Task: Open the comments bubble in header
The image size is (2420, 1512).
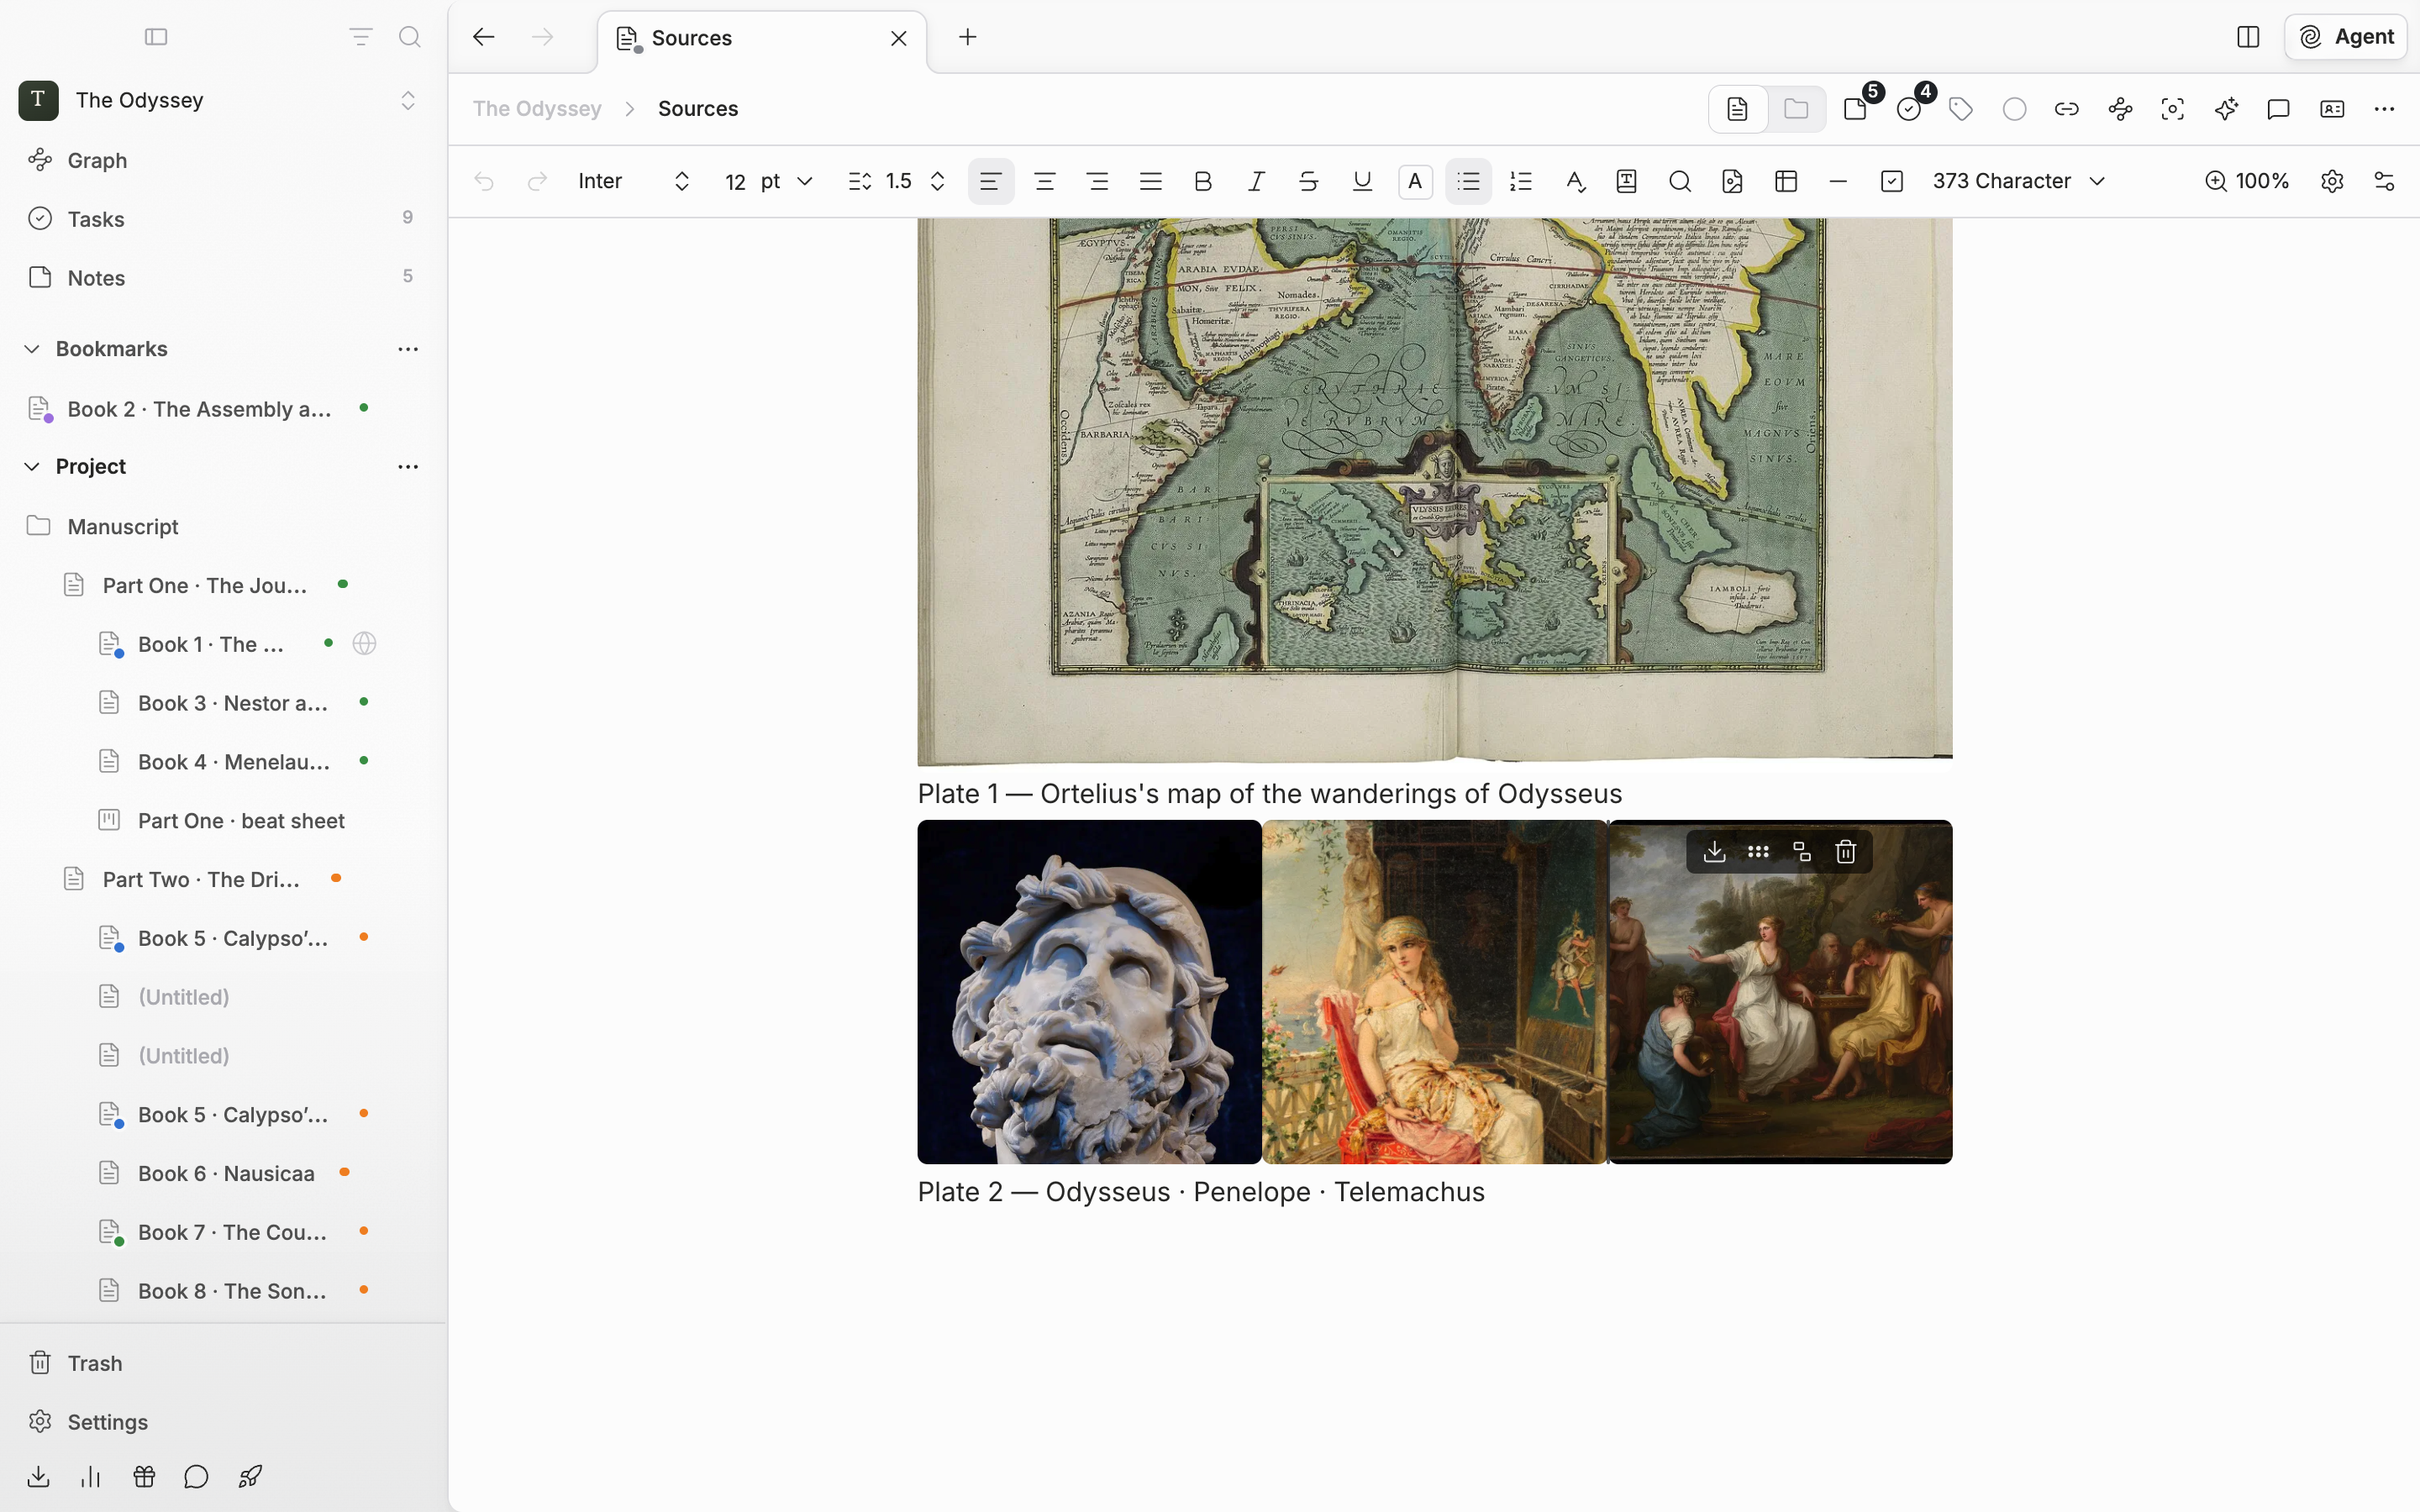Action: tap(2278, 109)
